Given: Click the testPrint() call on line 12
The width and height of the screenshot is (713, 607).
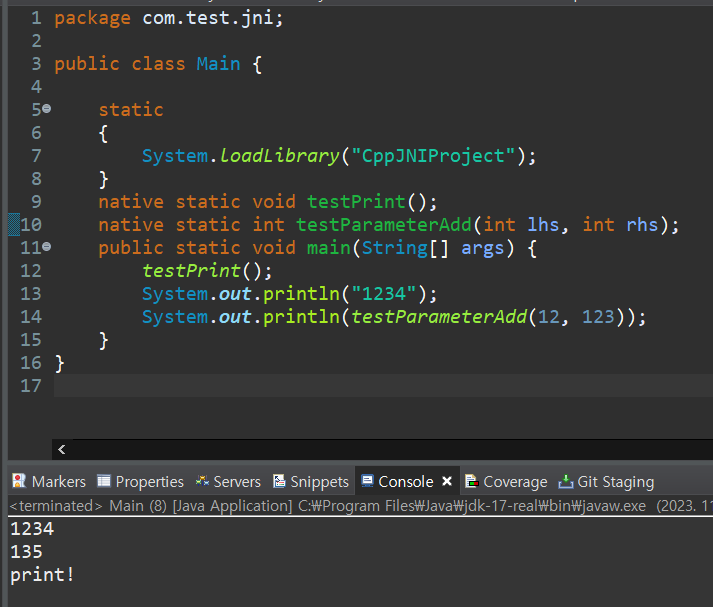Looking at the screenshot, I should point(207,271).
